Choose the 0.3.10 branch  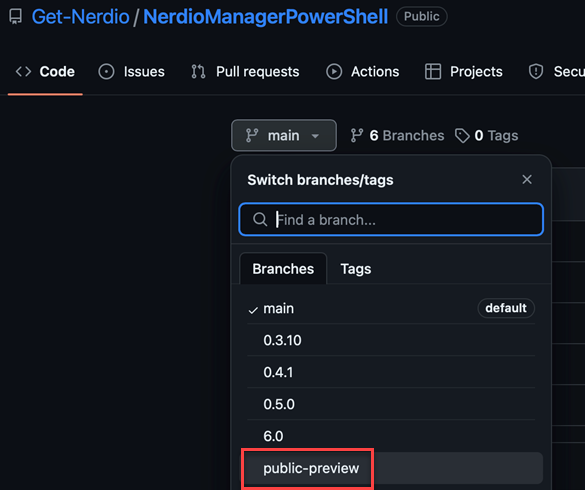(x=391, y=340)
